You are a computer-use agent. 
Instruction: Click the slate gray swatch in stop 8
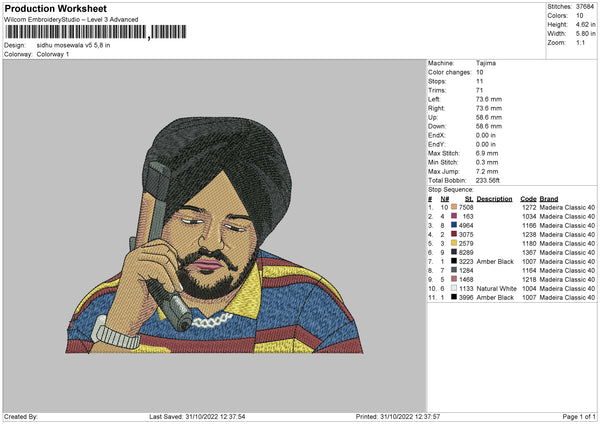click(454, 270)
